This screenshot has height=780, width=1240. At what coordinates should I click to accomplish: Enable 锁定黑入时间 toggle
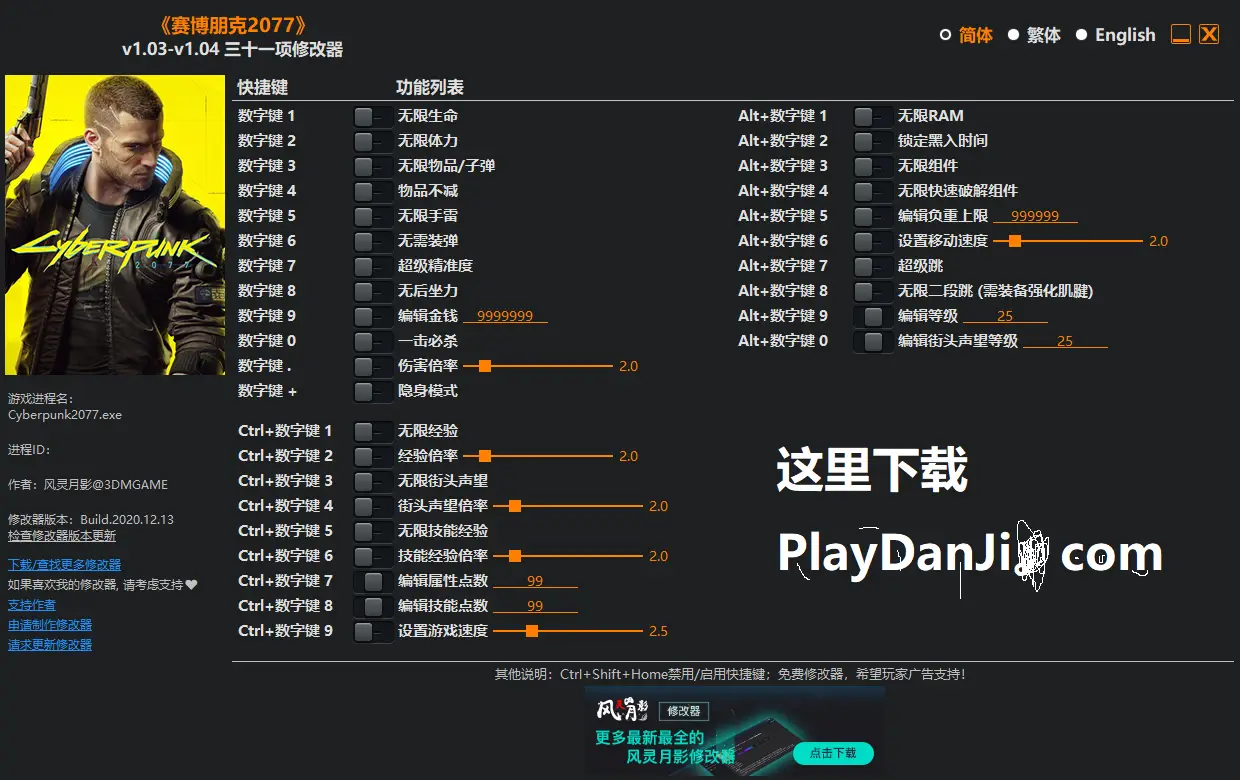tap(872, 140)
